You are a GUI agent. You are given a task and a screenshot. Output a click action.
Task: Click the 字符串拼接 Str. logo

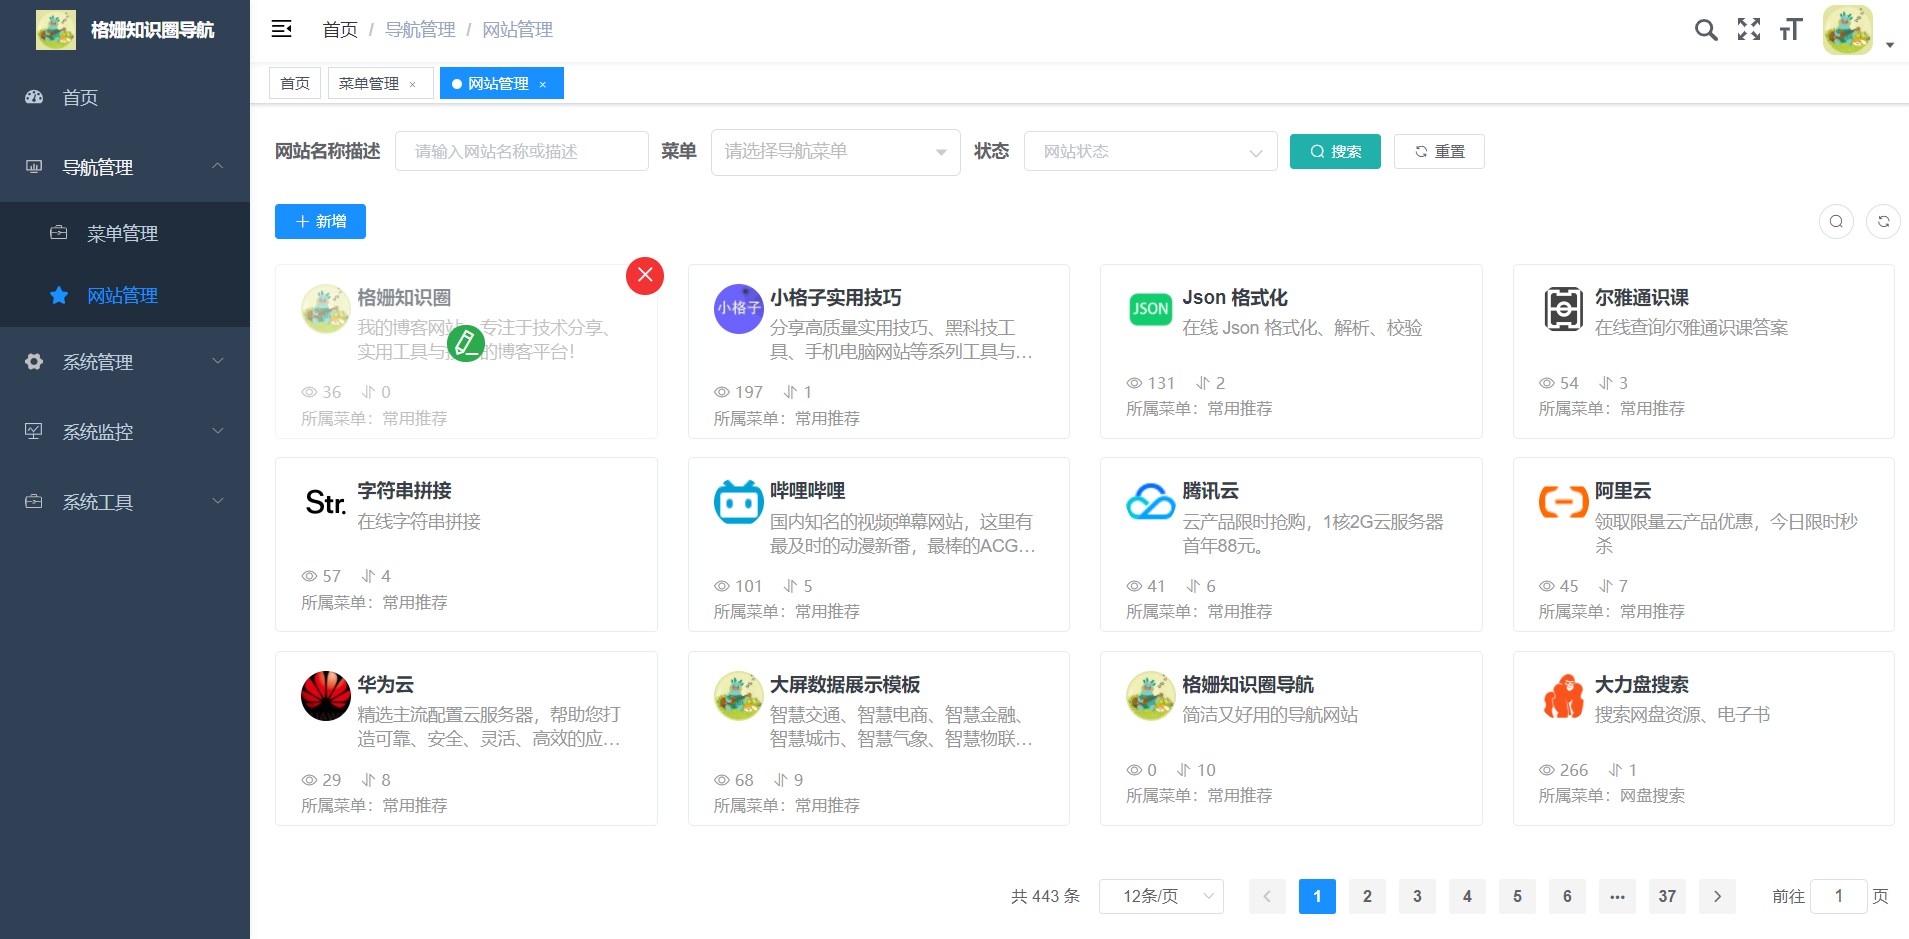click(325, 502)
